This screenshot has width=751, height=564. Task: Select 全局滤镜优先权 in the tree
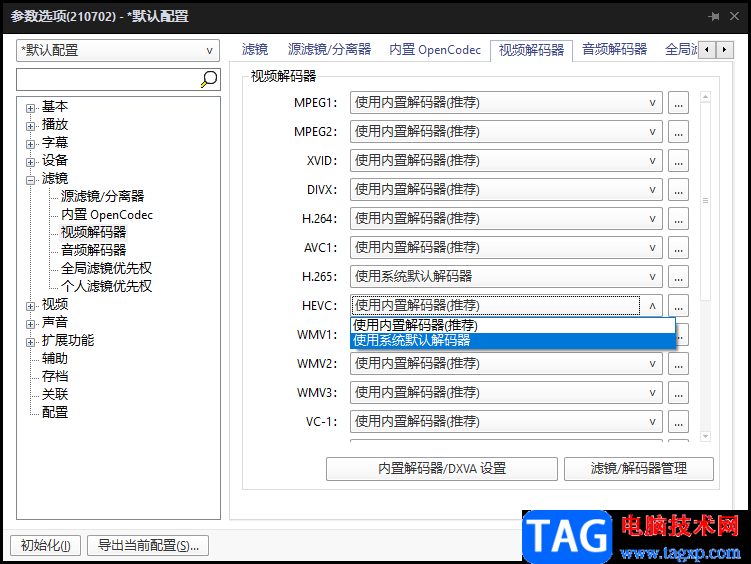click(x=106, y=268)
